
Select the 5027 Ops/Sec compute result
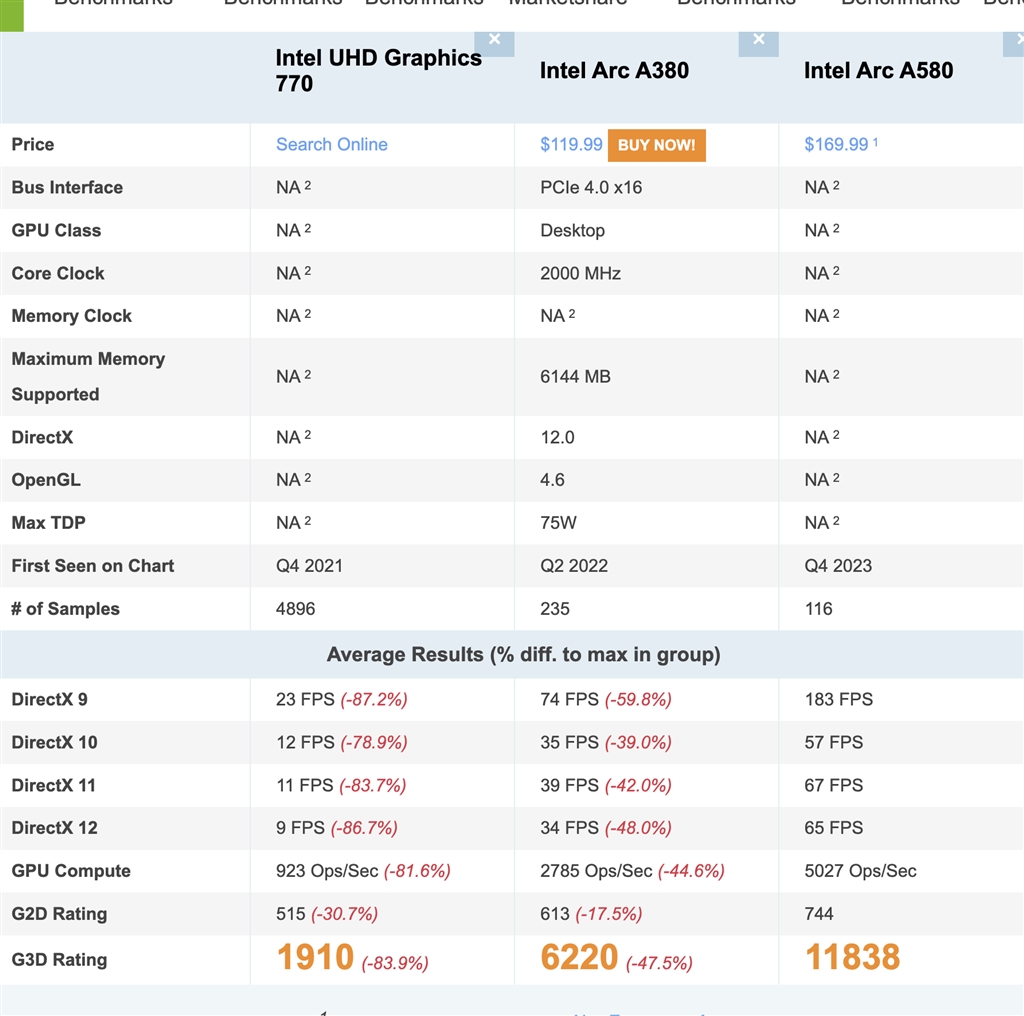pos(860,871)
